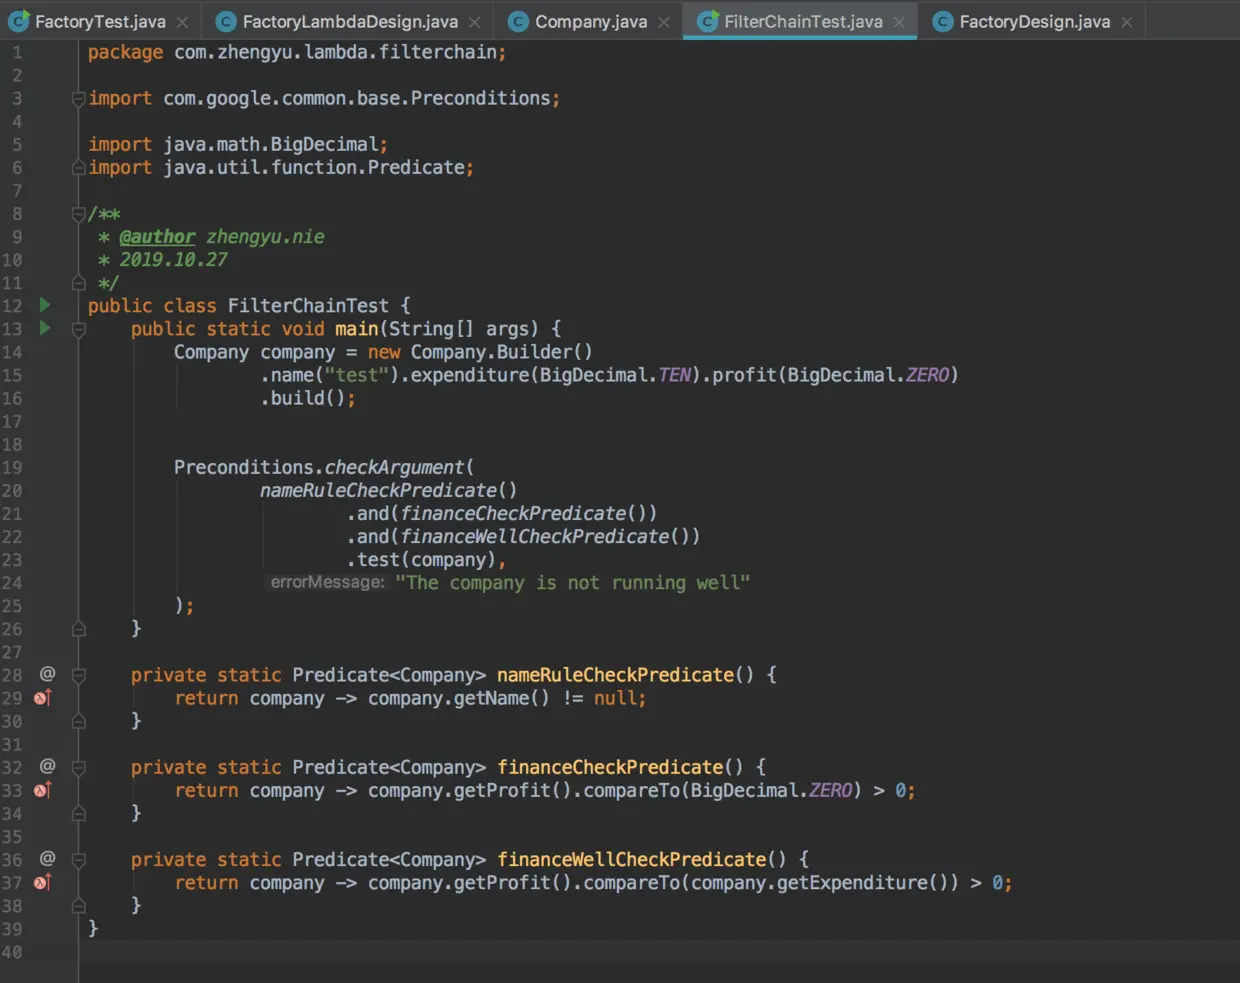Open the FactoryLambdaDesign.java tab
The width and height of the screenshot is (1240, 983).
(x=350, y=21)
